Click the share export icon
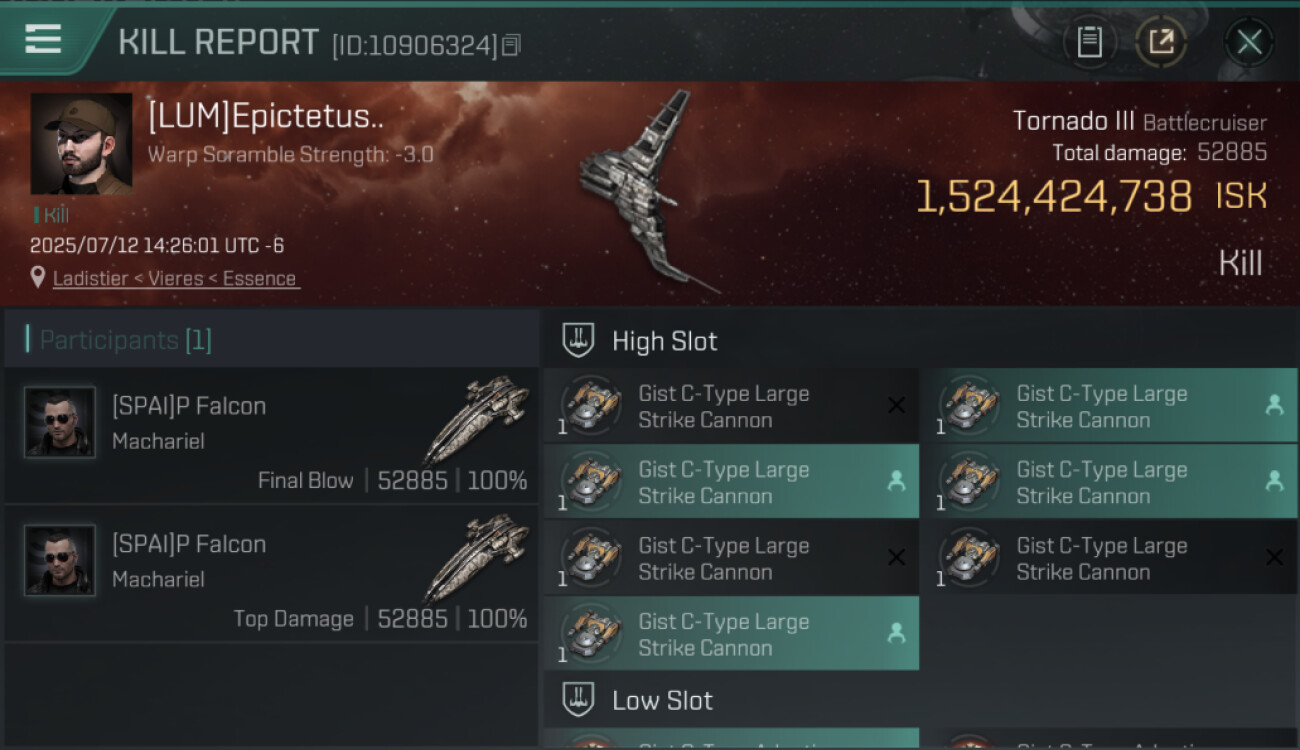The image size is (1300, 750). coord(1161,42)
